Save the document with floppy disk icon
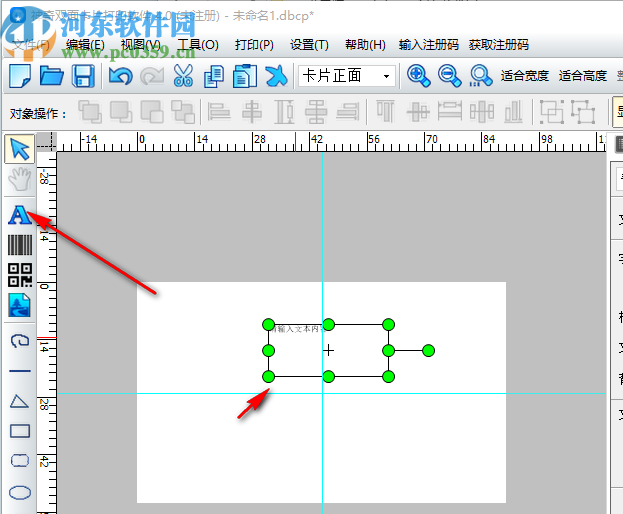 pyautogui.click(x=83, y=75)
